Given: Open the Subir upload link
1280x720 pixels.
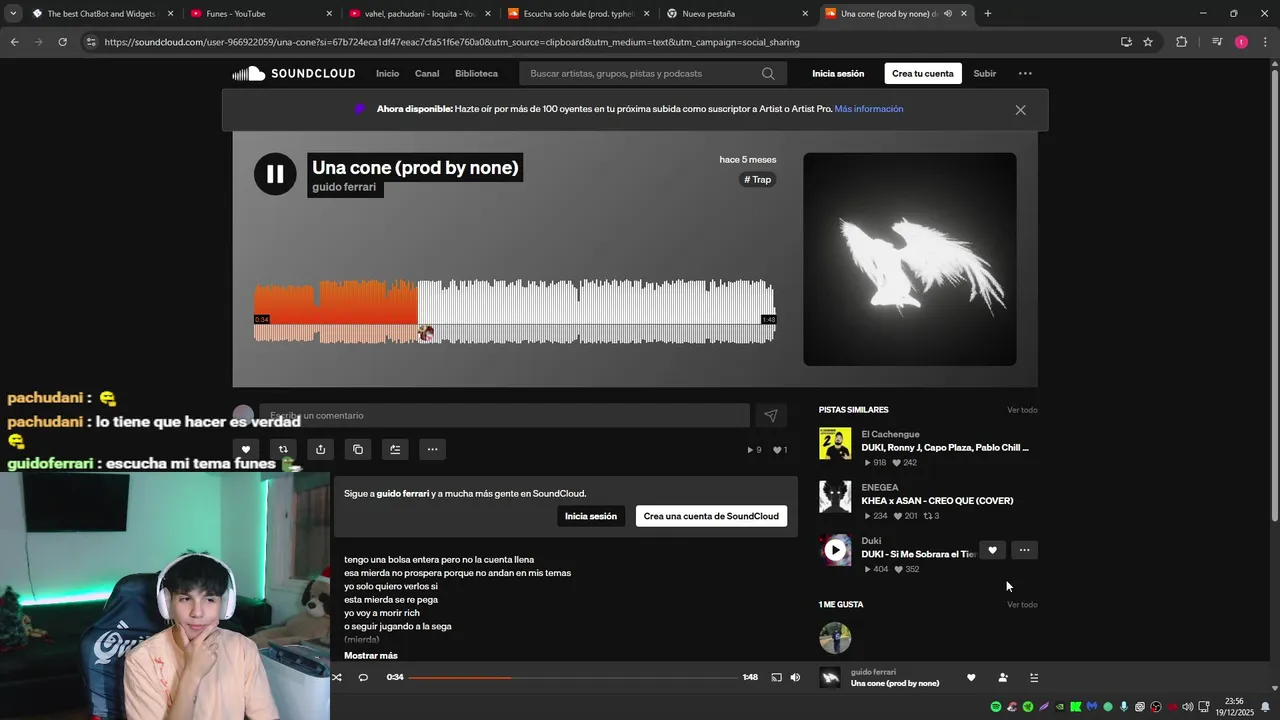Looking at the screenshot, I should click(x=985, y=73).
